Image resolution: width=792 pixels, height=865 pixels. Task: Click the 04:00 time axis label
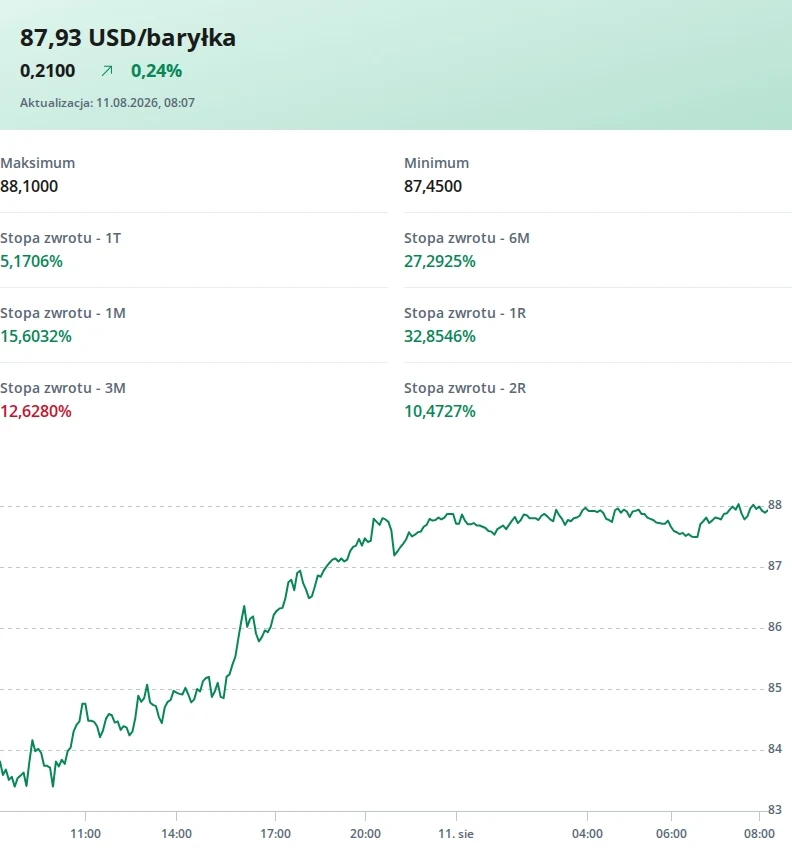[587, 834]
